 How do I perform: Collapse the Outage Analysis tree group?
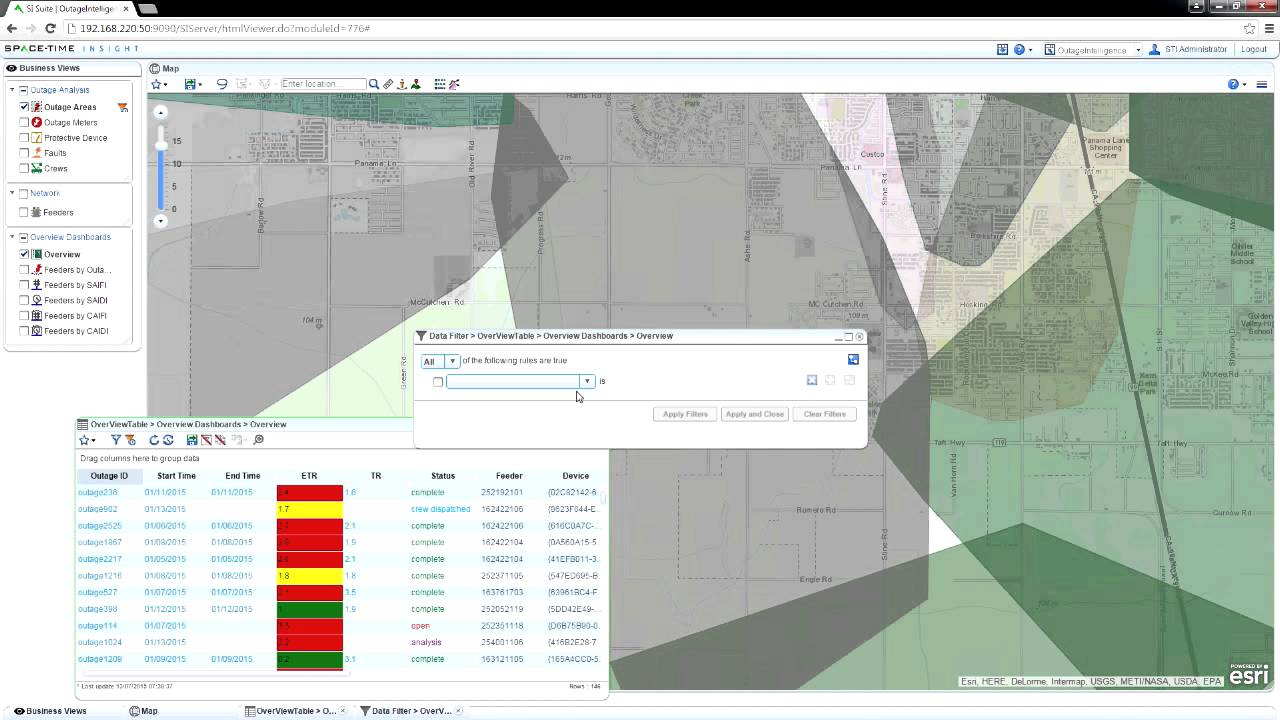click(13, 90)
